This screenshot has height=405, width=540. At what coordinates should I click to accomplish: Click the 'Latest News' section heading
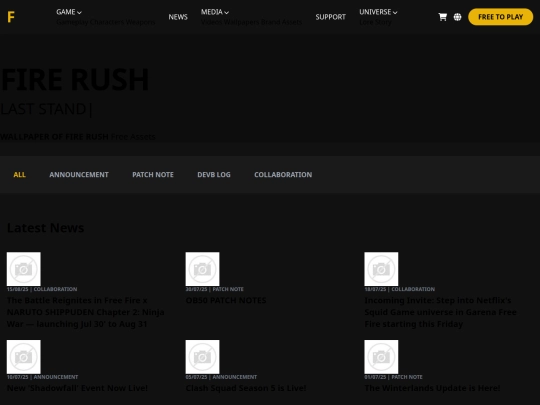pyautogui.click(x=45, y=228)
